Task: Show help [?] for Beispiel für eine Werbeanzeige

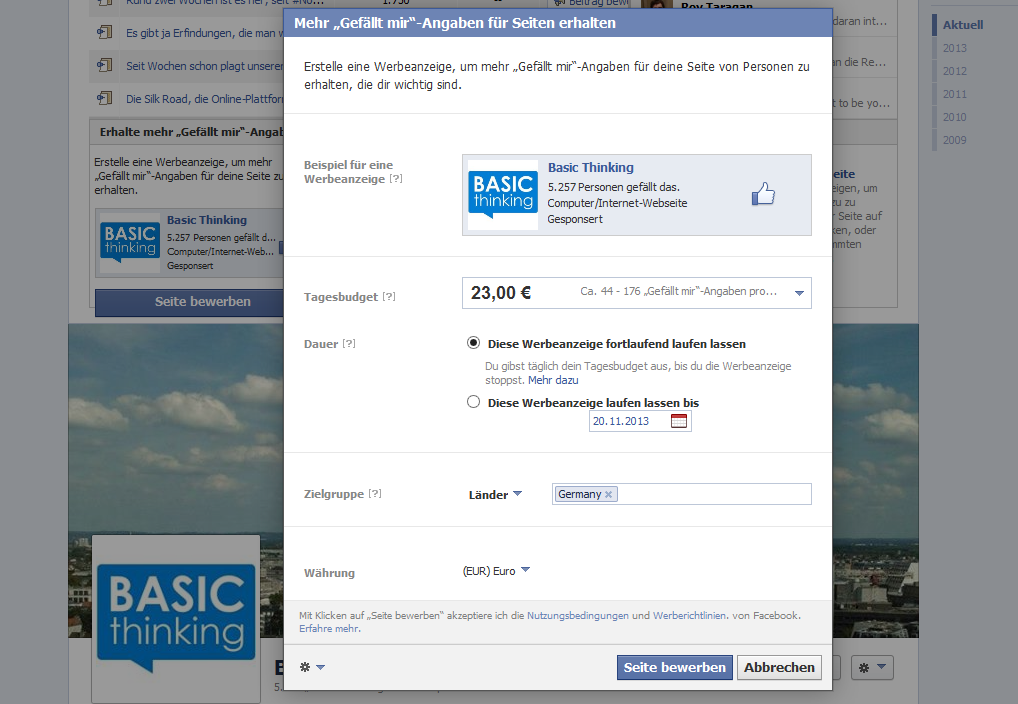Action: [396, 179]
